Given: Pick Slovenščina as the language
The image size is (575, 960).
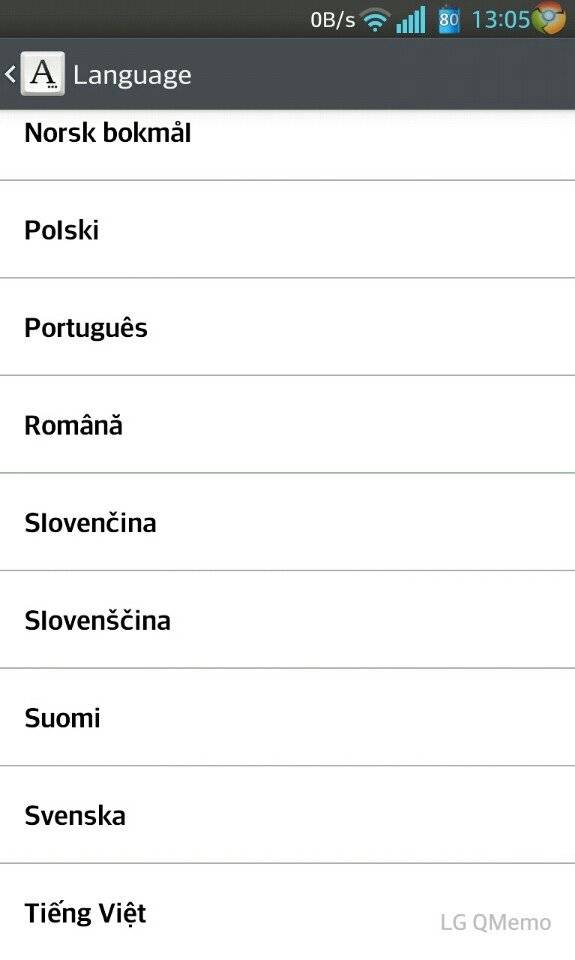Looking at the screenshot, I should (287, 620).
